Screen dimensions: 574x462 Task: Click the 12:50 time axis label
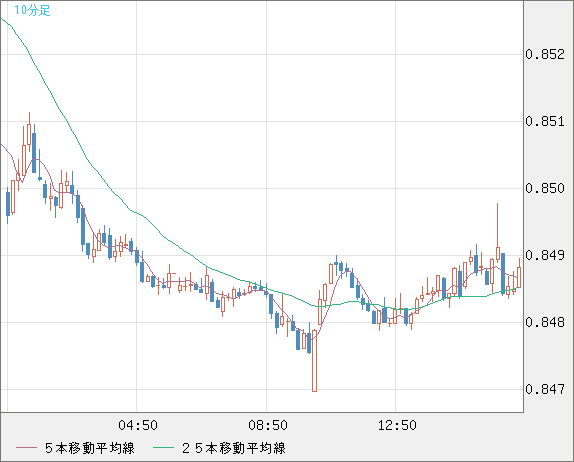coord(397,425)
